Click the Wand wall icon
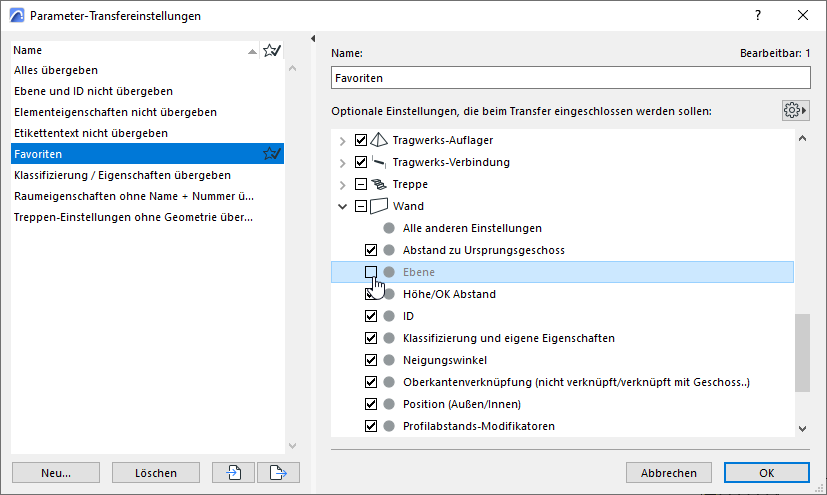 [x=379, y=206]
